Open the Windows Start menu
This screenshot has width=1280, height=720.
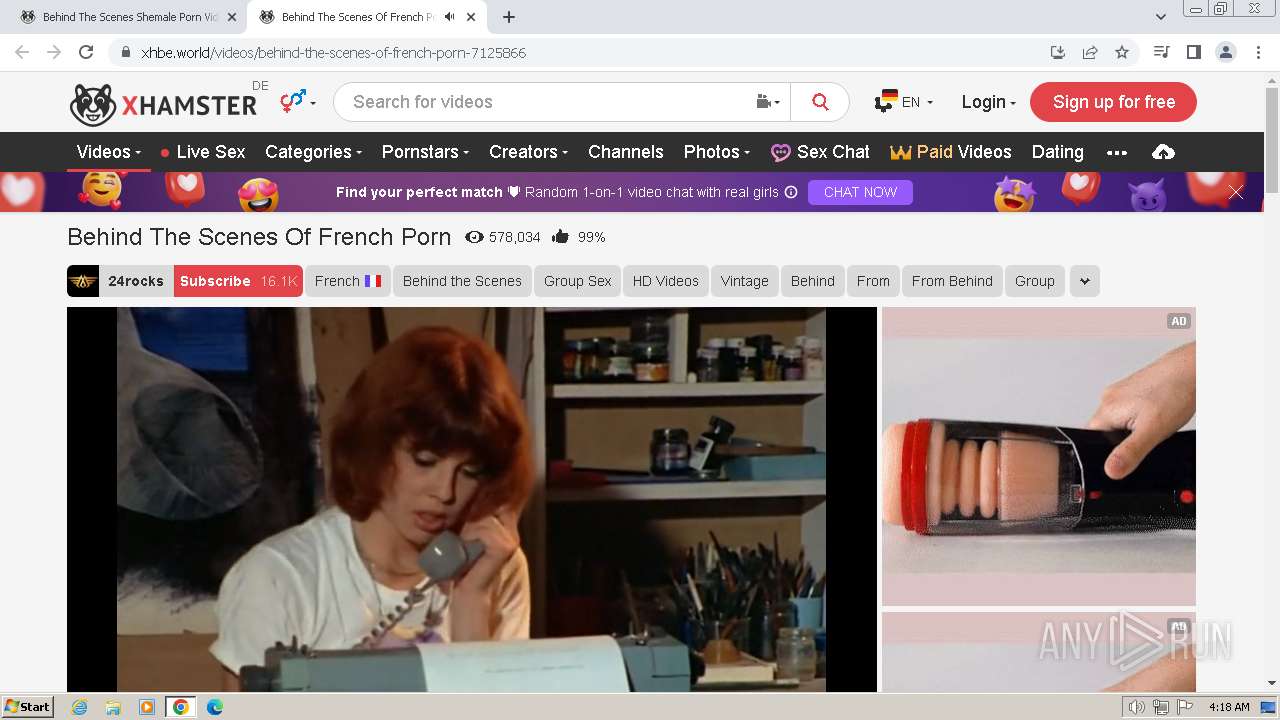point(28,706)
